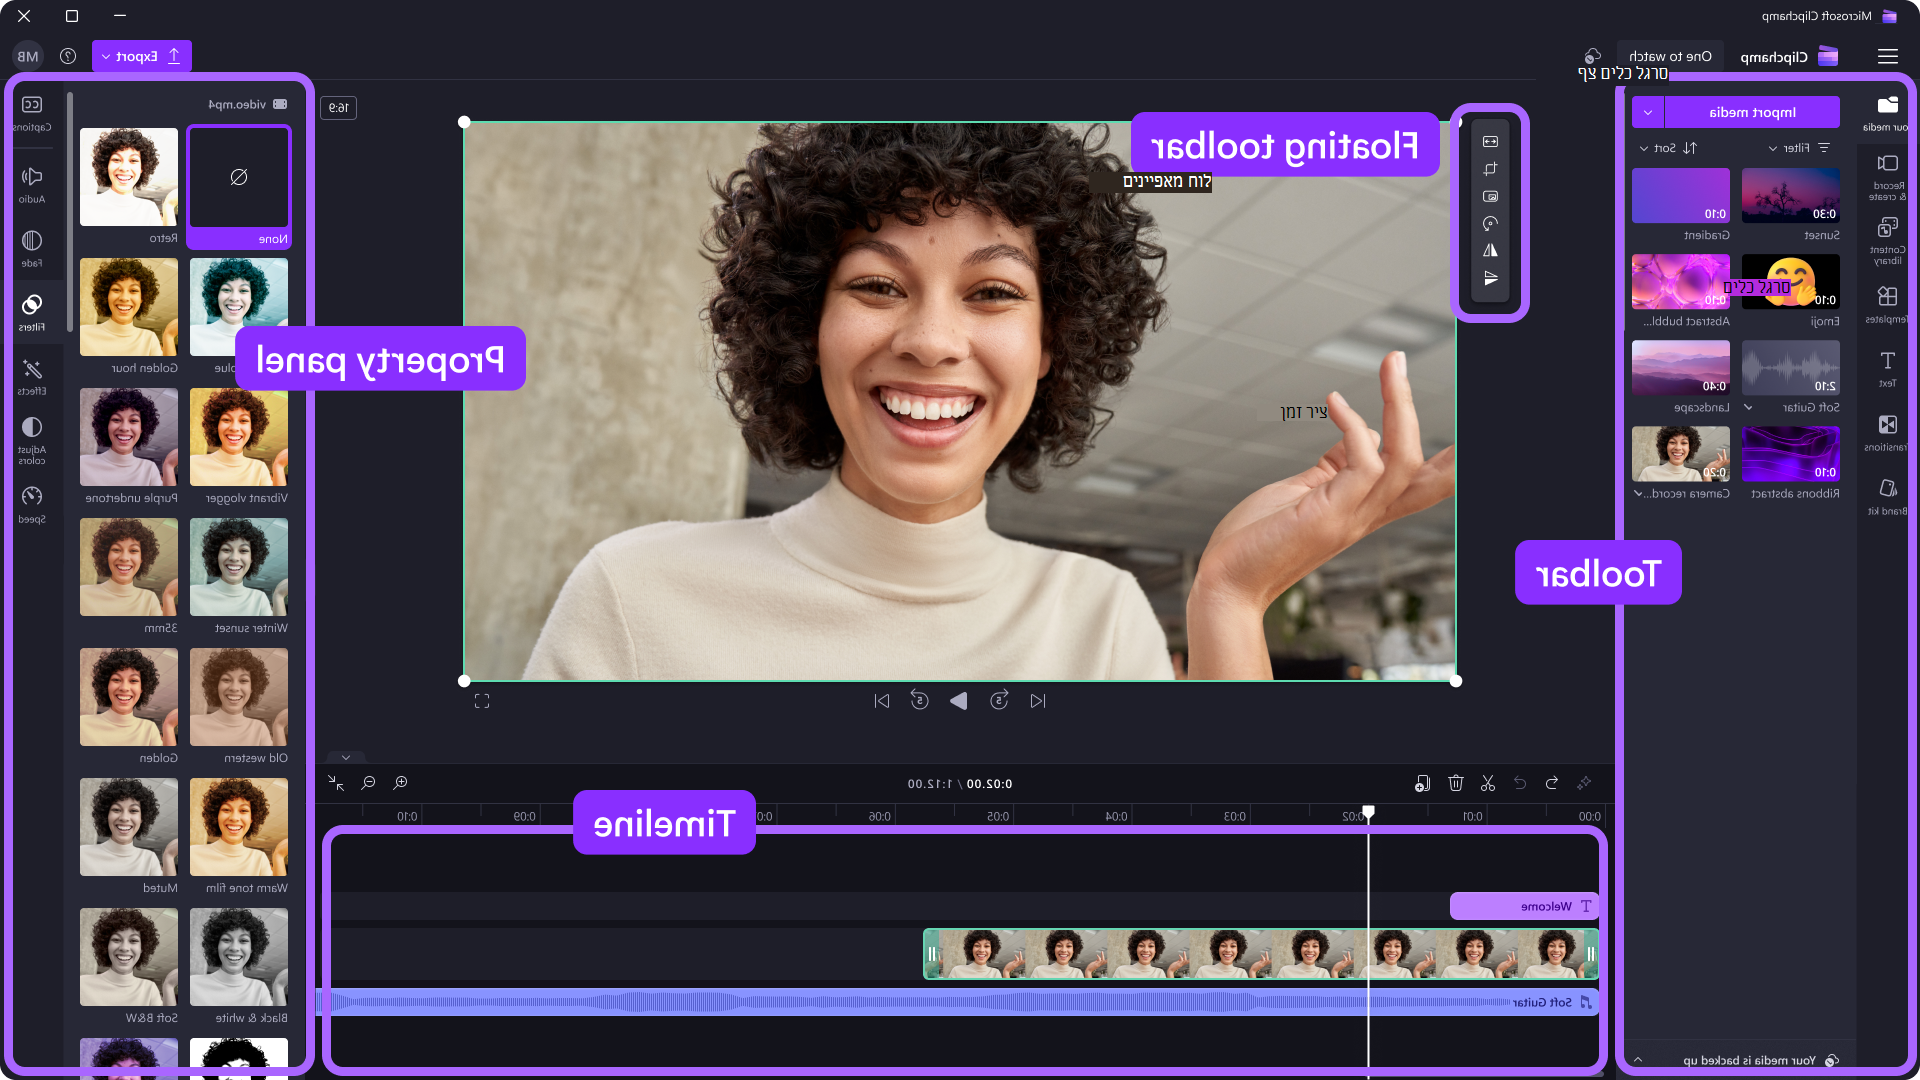Click the lowest icon in floating toolbar
This screenshot has width=1920, height=1080.
click(x=1490, y=278)
